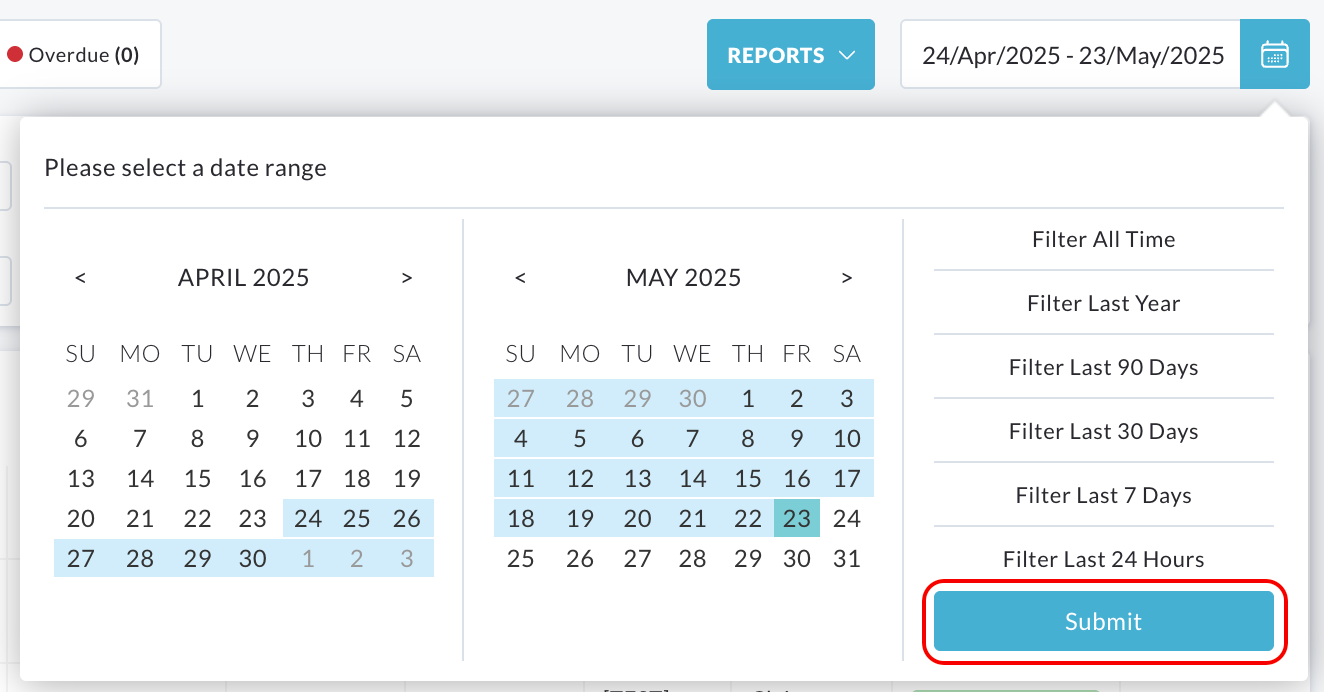Choose Filter Last 90 Days
This screenshot has height=692, width=1324.
[1104, 367]
